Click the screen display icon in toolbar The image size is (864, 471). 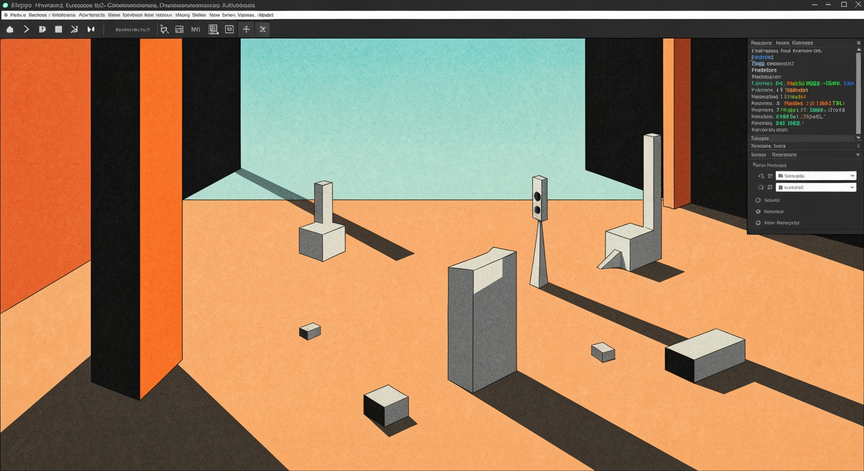[x=230, y=29]
